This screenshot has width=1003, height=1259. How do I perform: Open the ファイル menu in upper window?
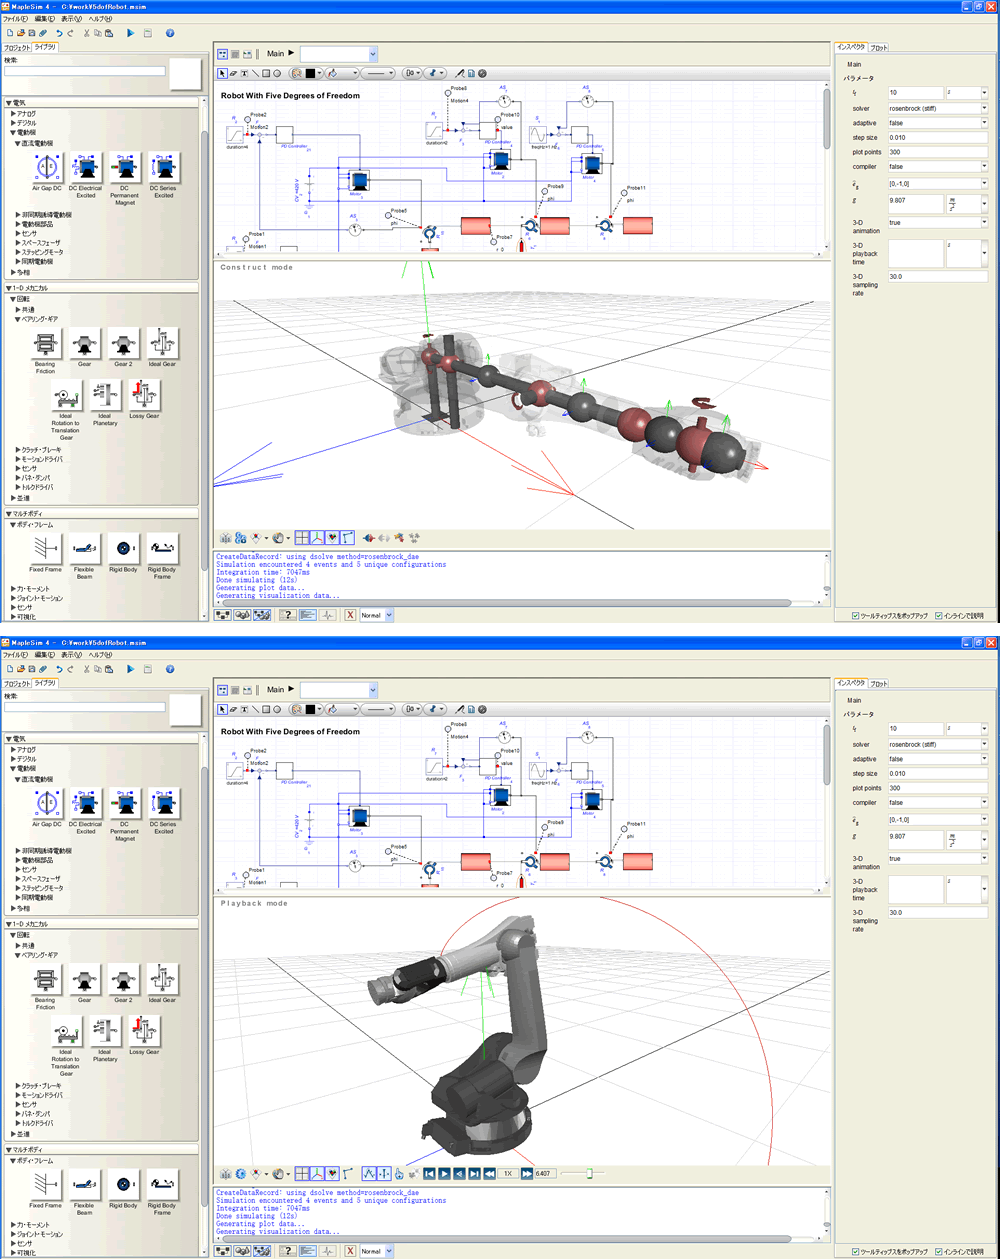(15, 19)
